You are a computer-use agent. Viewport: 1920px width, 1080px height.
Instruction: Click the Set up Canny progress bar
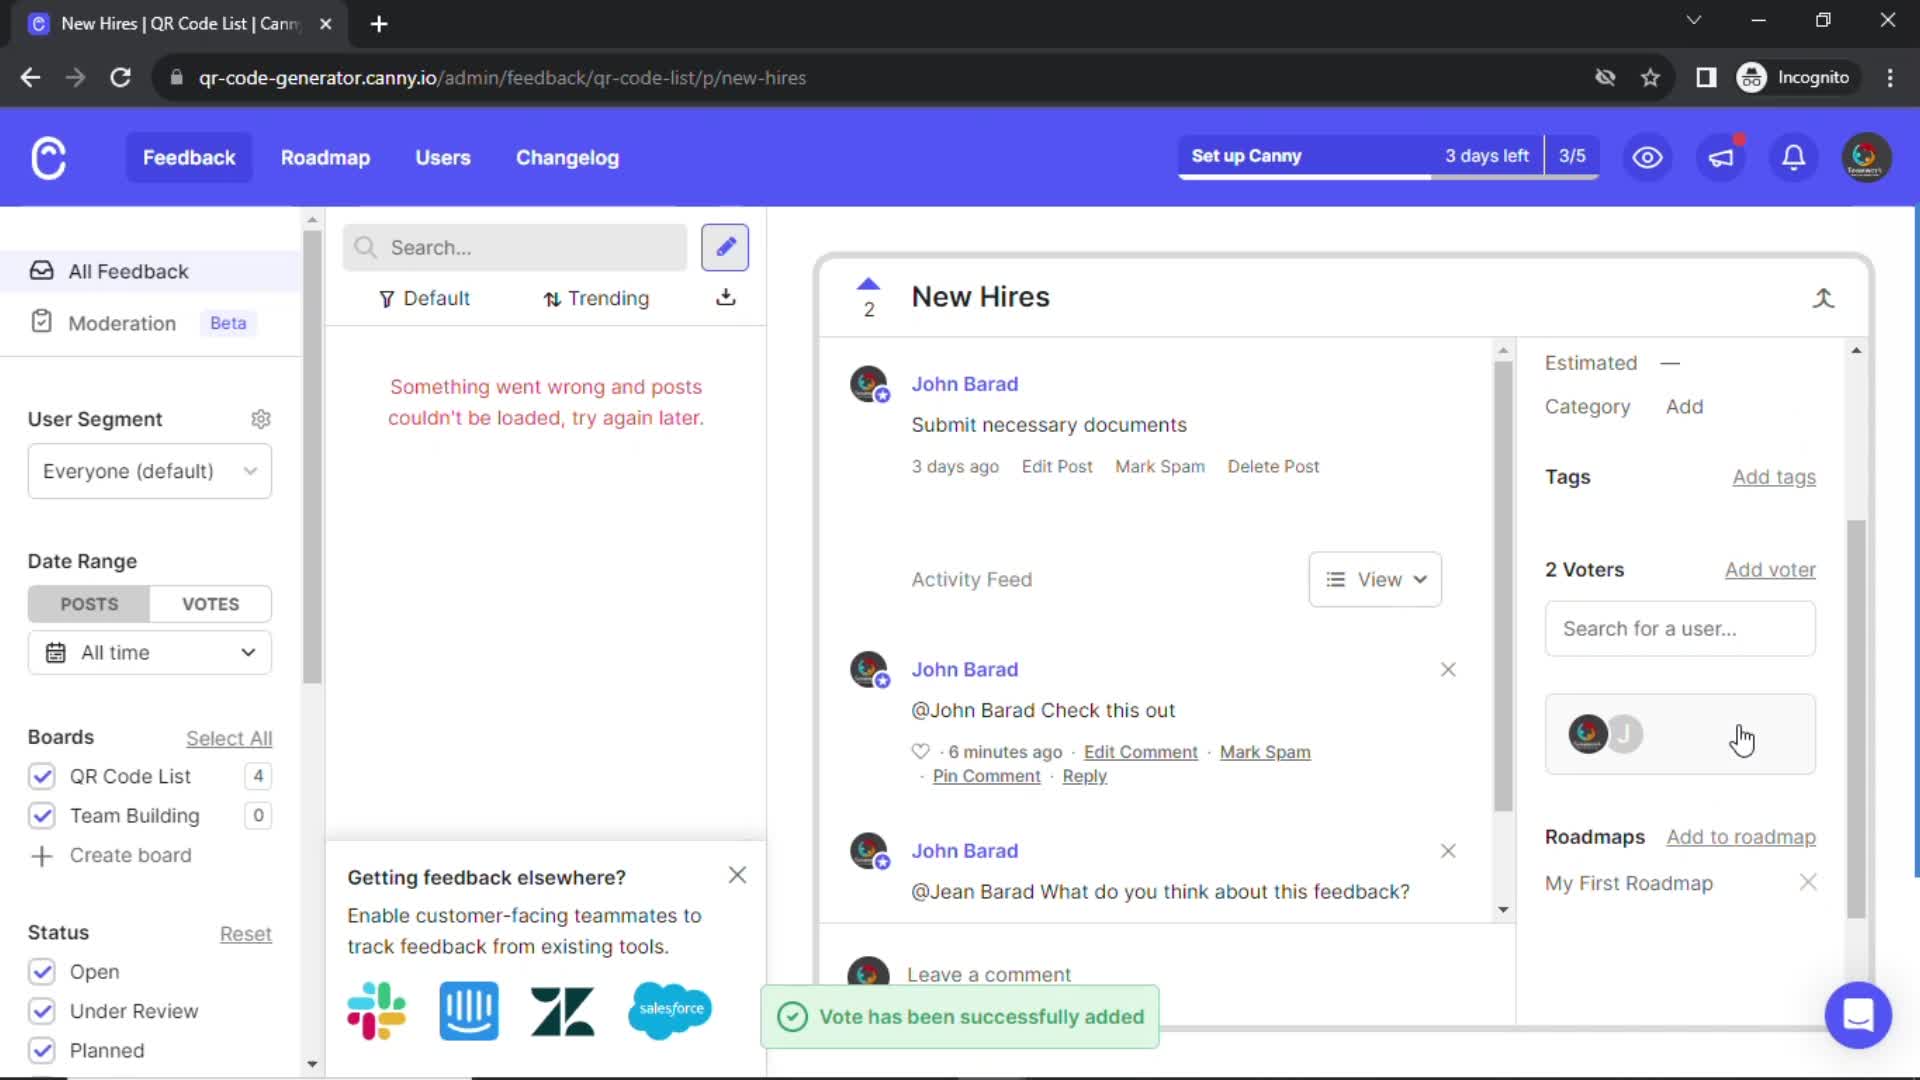click(1388, 157)
